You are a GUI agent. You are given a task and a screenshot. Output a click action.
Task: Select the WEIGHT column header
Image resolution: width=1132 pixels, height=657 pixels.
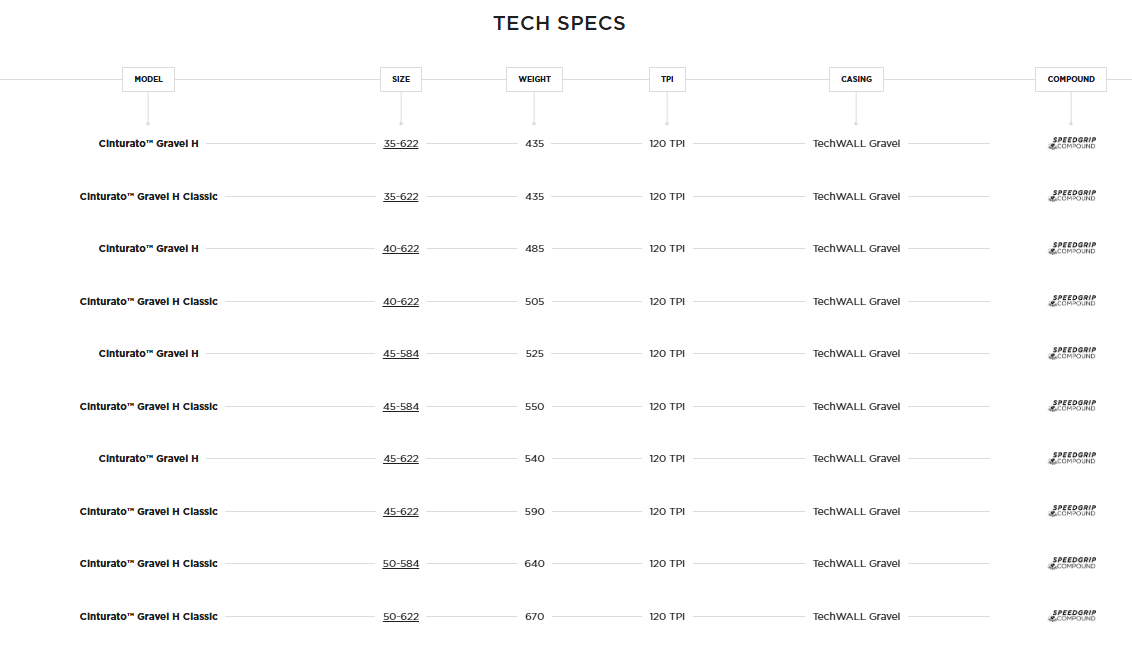pyautogui.click(x=534, y=79)
